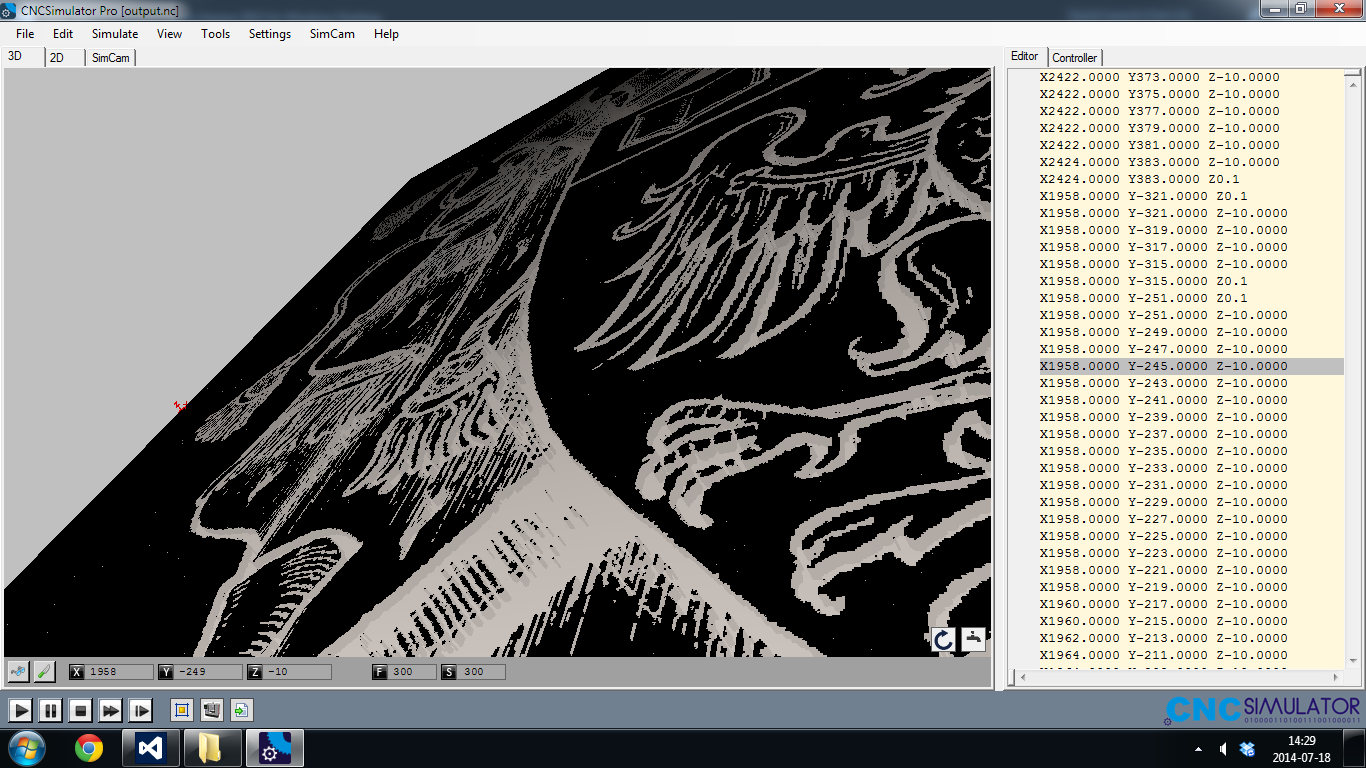Click code line X1958.0000 Y-251.0000 Z0.1
The width and height of the screenshot is (1366, 768).
point(1143,298)
